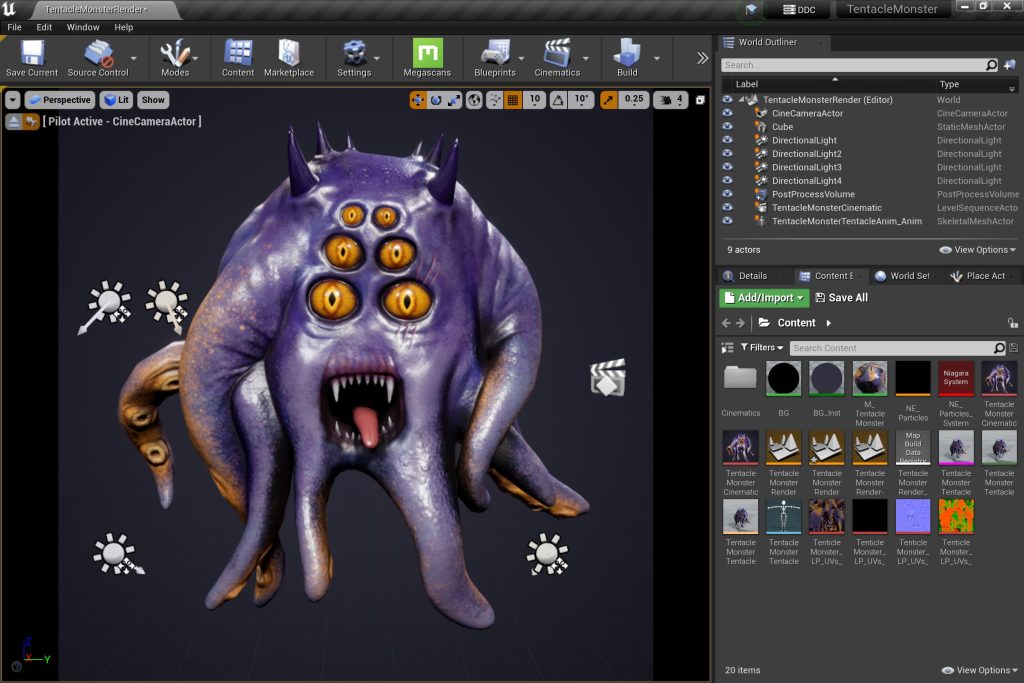Click the eject pilot icon beside Pilot Active

pos(14,121)
